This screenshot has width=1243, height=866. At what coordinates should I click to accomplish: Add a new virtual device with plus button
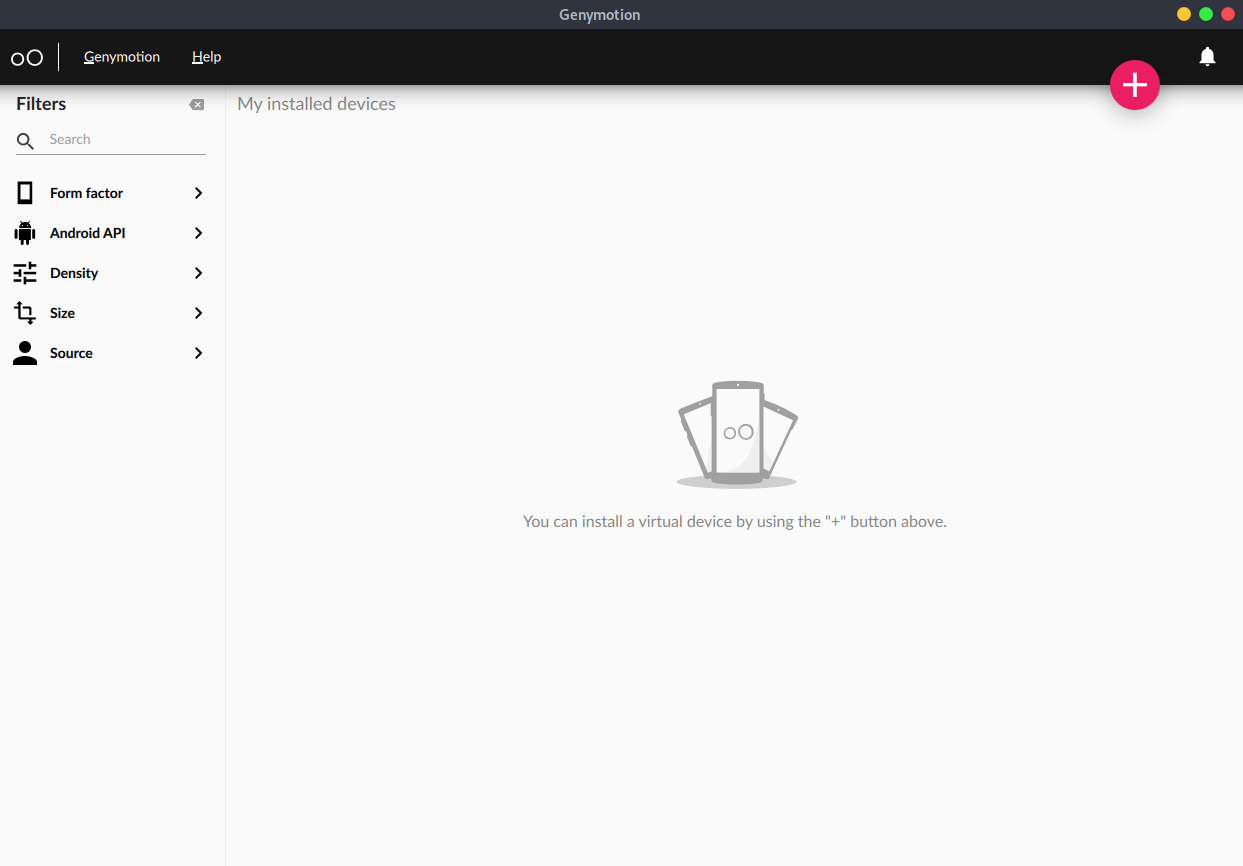pyautogui.click(x=1134, y=85)
